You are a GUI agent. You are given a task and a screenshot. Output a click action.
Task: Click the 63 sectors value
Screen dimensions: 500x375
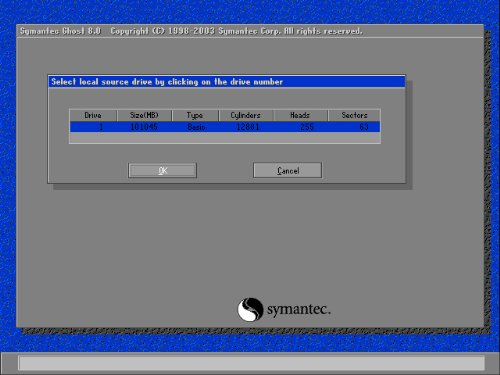point(364,127)
